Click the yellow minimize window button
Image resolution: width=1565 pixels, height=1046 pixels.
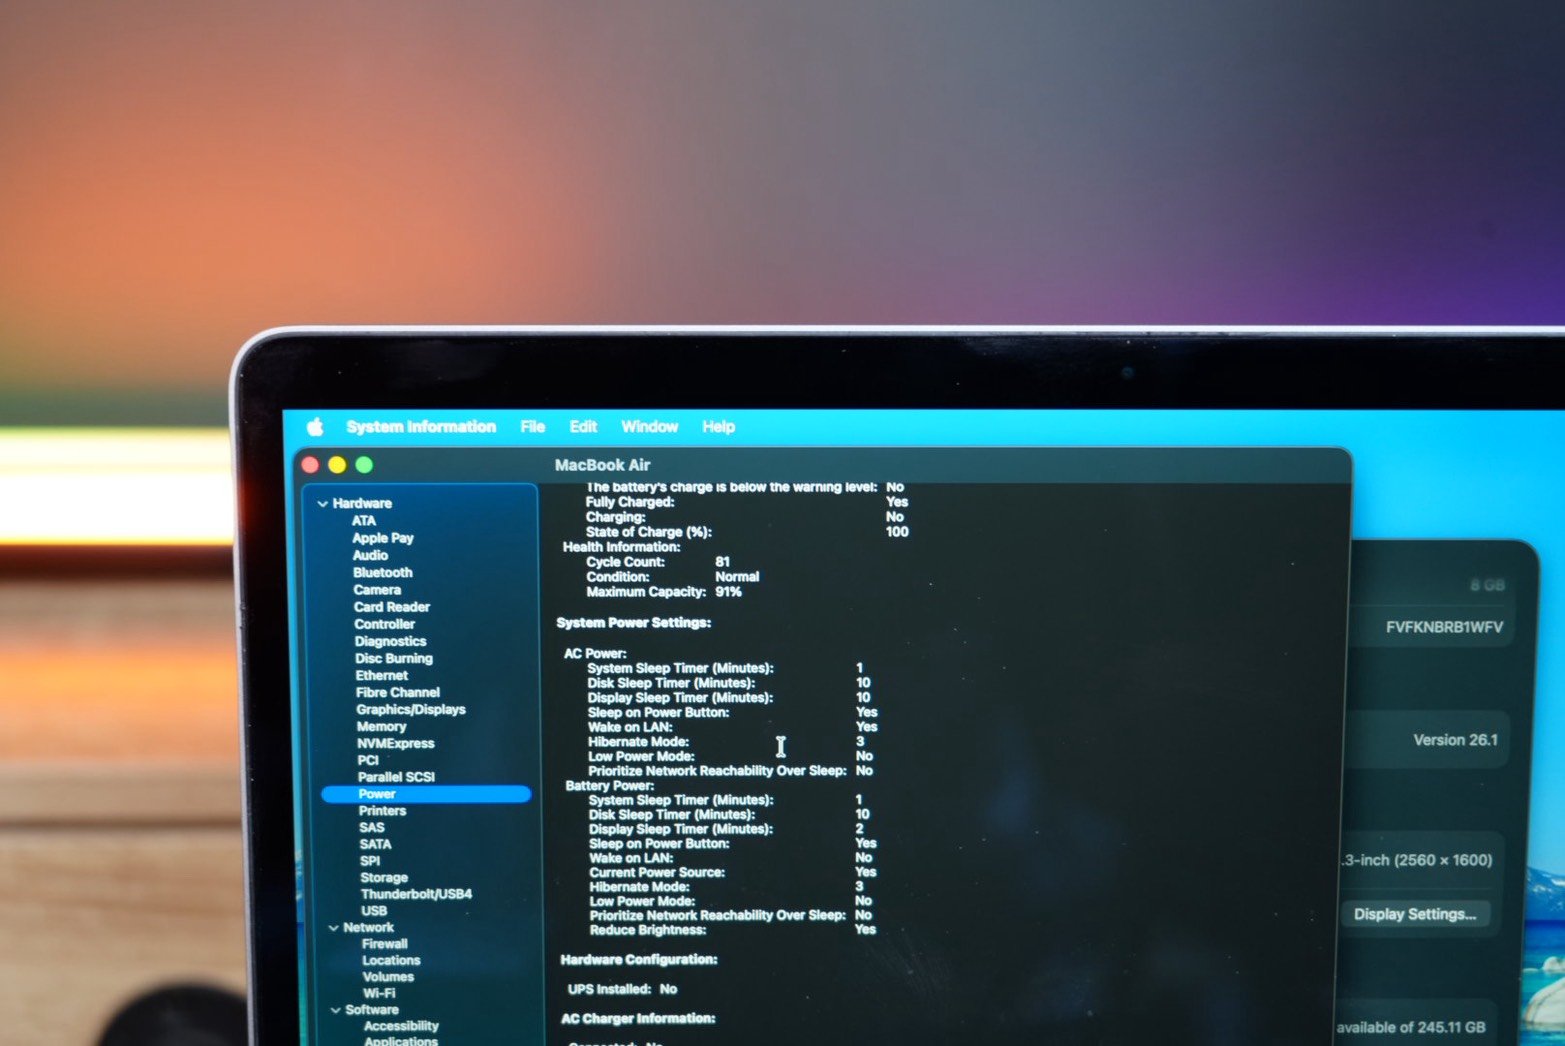[x=337, y=465]
